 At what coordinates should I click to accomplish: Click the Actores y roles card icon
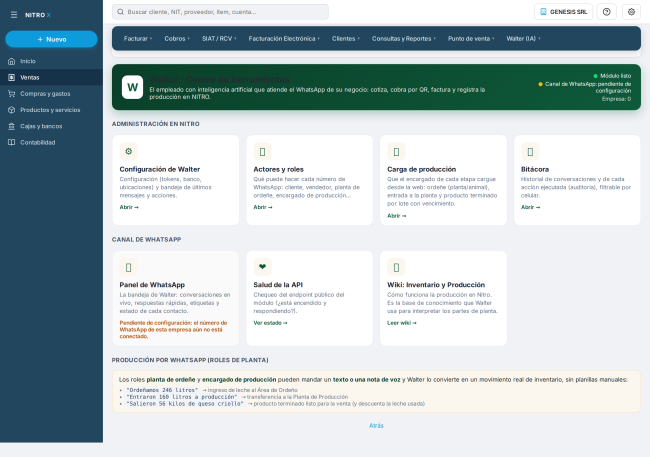click(262, 151)
